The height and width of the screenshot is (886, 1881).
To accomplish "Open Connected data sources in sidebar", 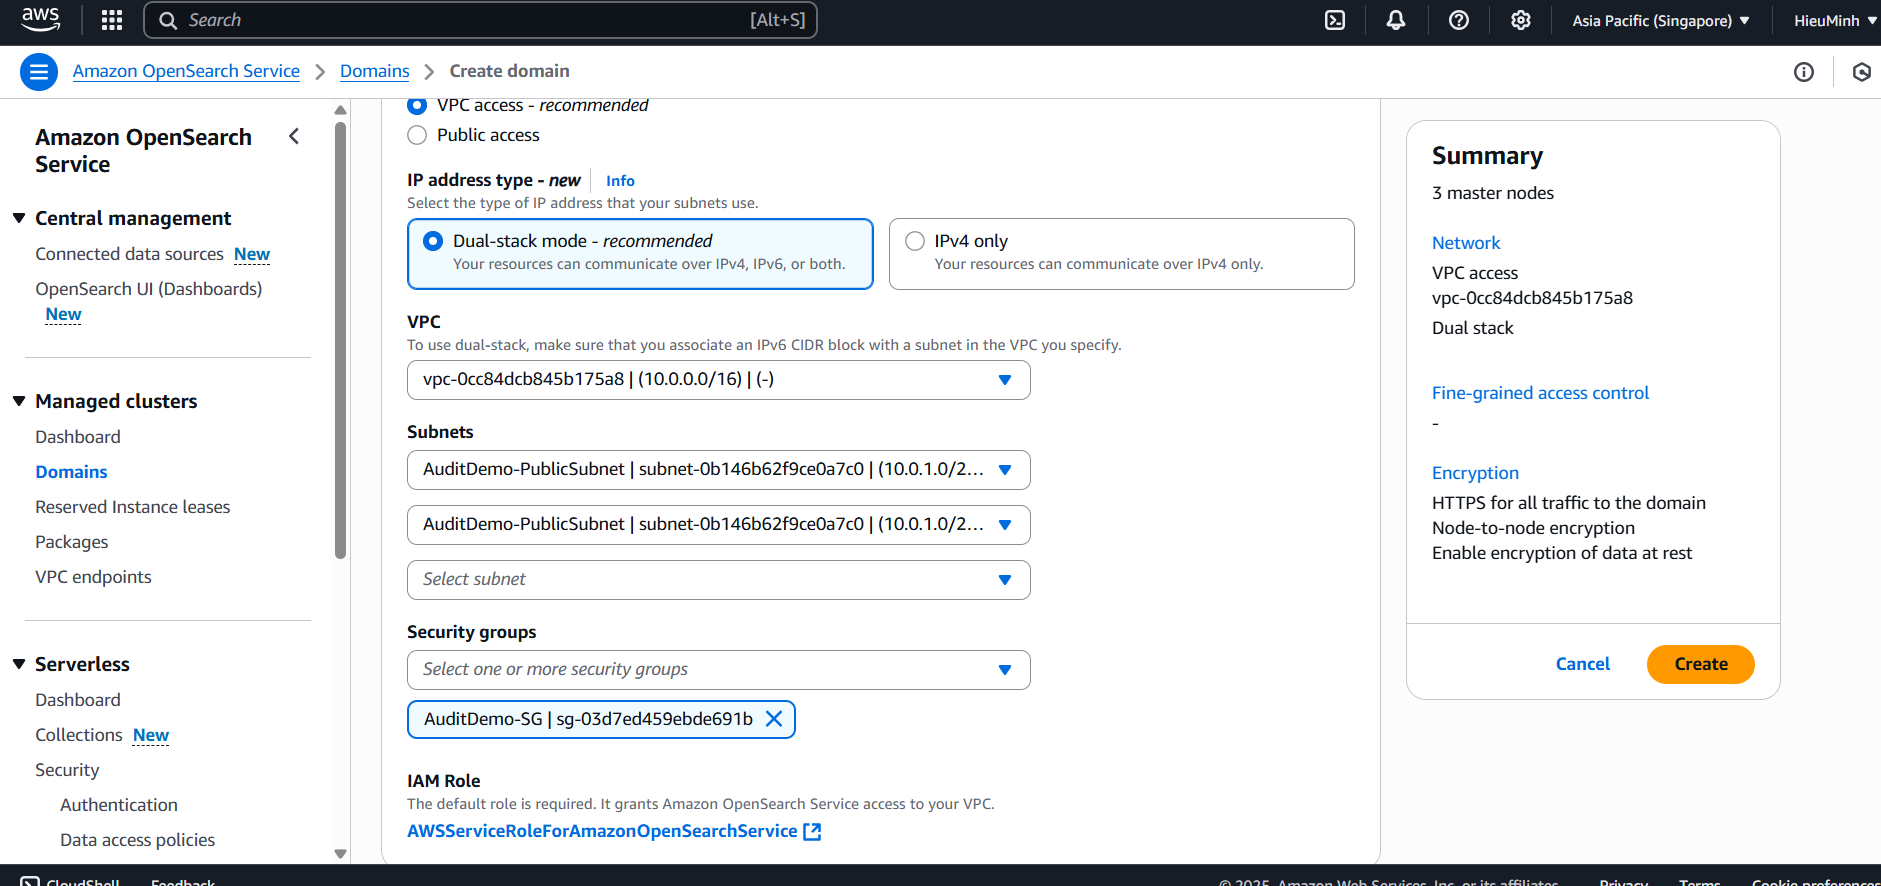I will 129,254.
